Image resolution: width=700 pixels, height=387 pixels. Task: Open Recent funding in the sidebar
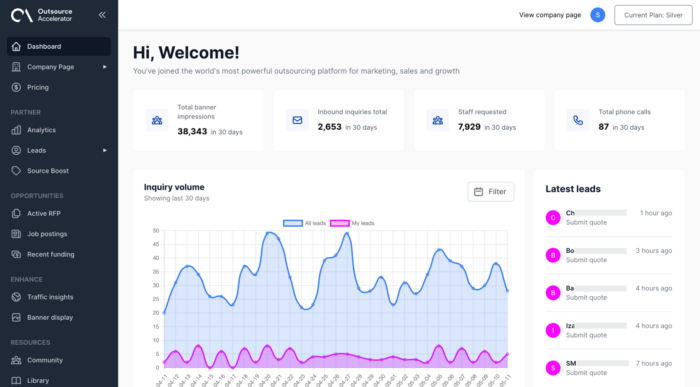59,254
